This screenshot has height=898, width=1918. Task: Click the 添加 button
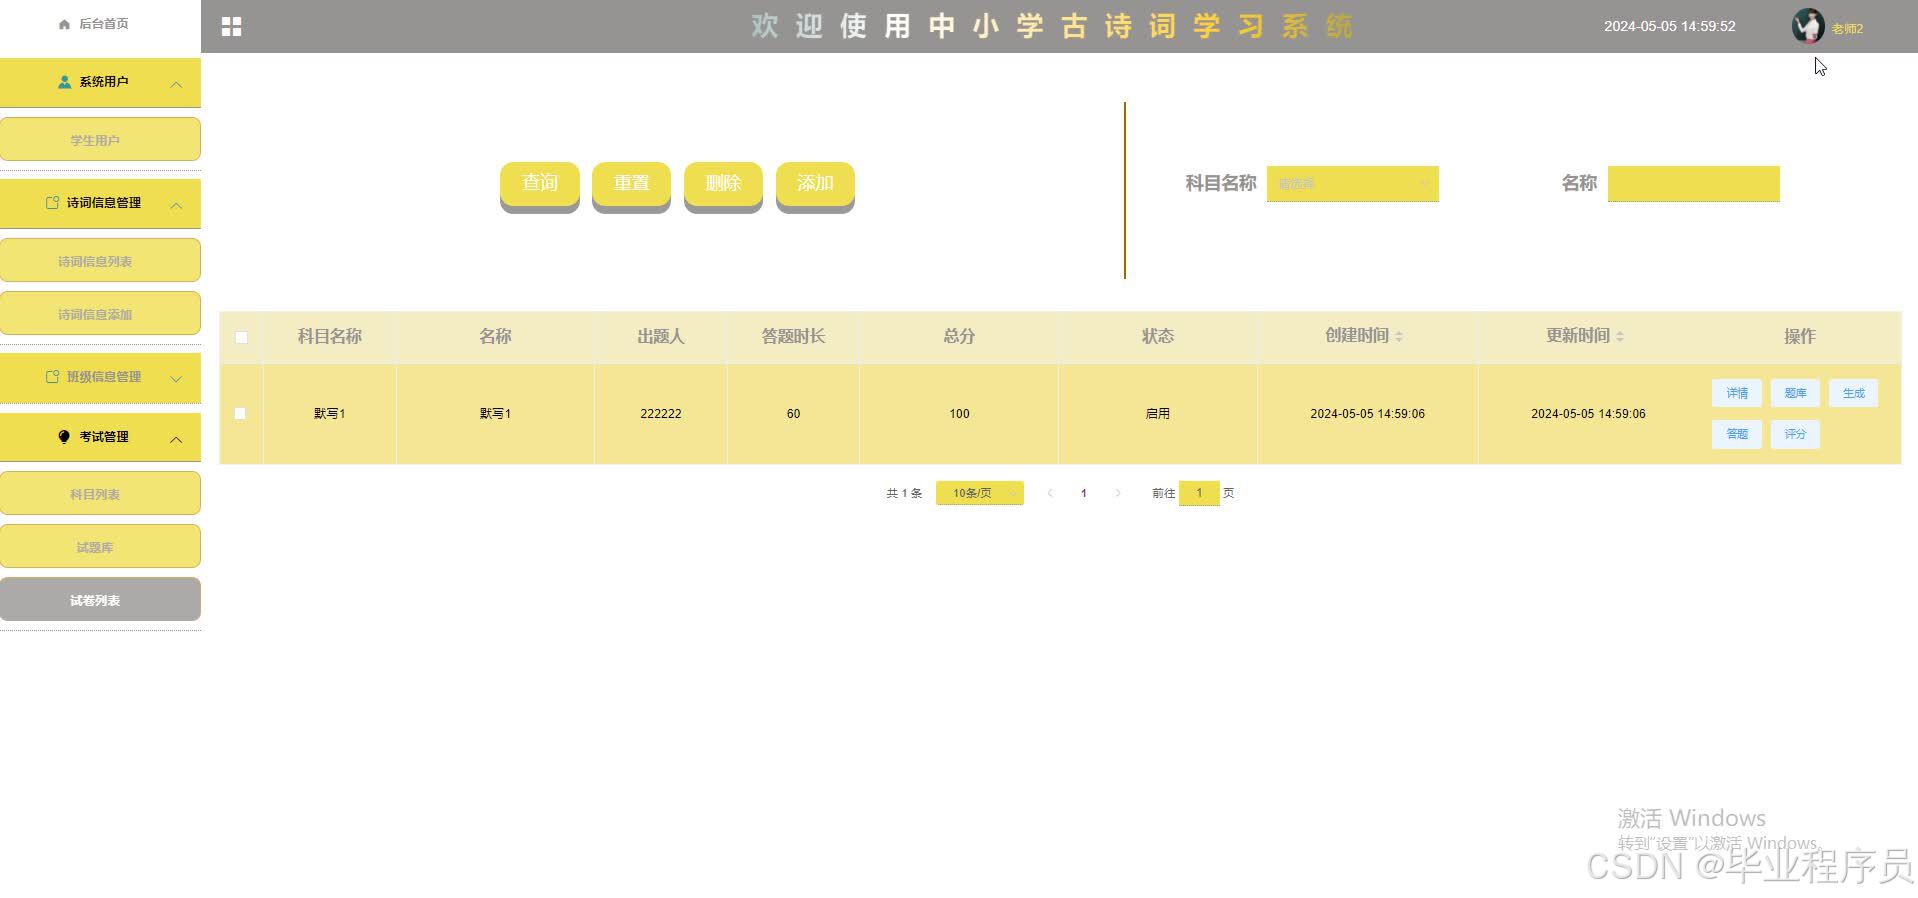815,185
